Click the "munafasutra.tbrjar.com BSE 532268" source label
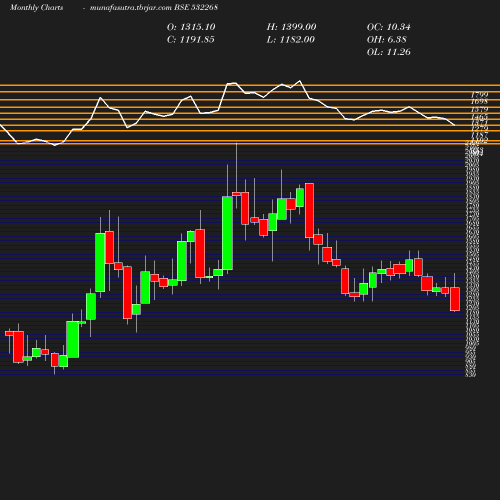This screenshot has height=500, width=500. click(154, 8)
